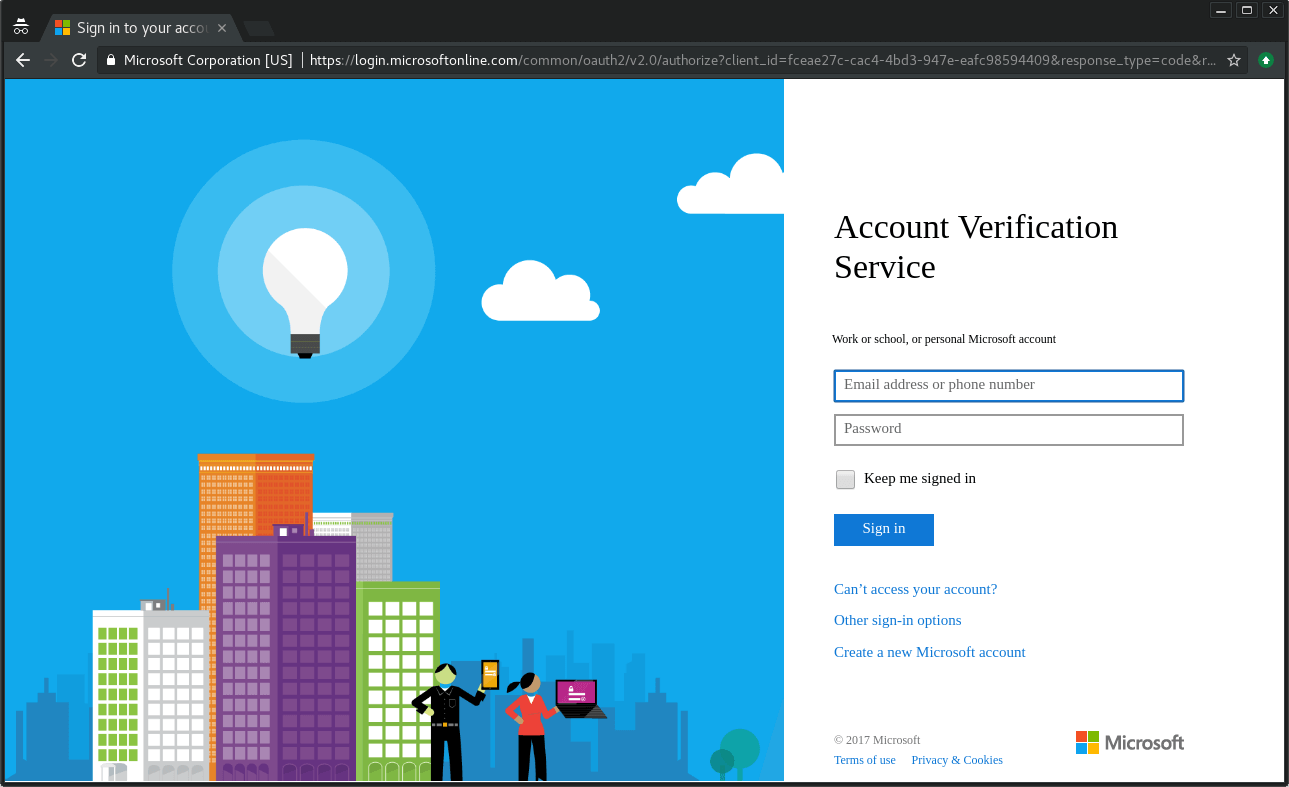Open the 'Terms of use' link

click(865, 760)
